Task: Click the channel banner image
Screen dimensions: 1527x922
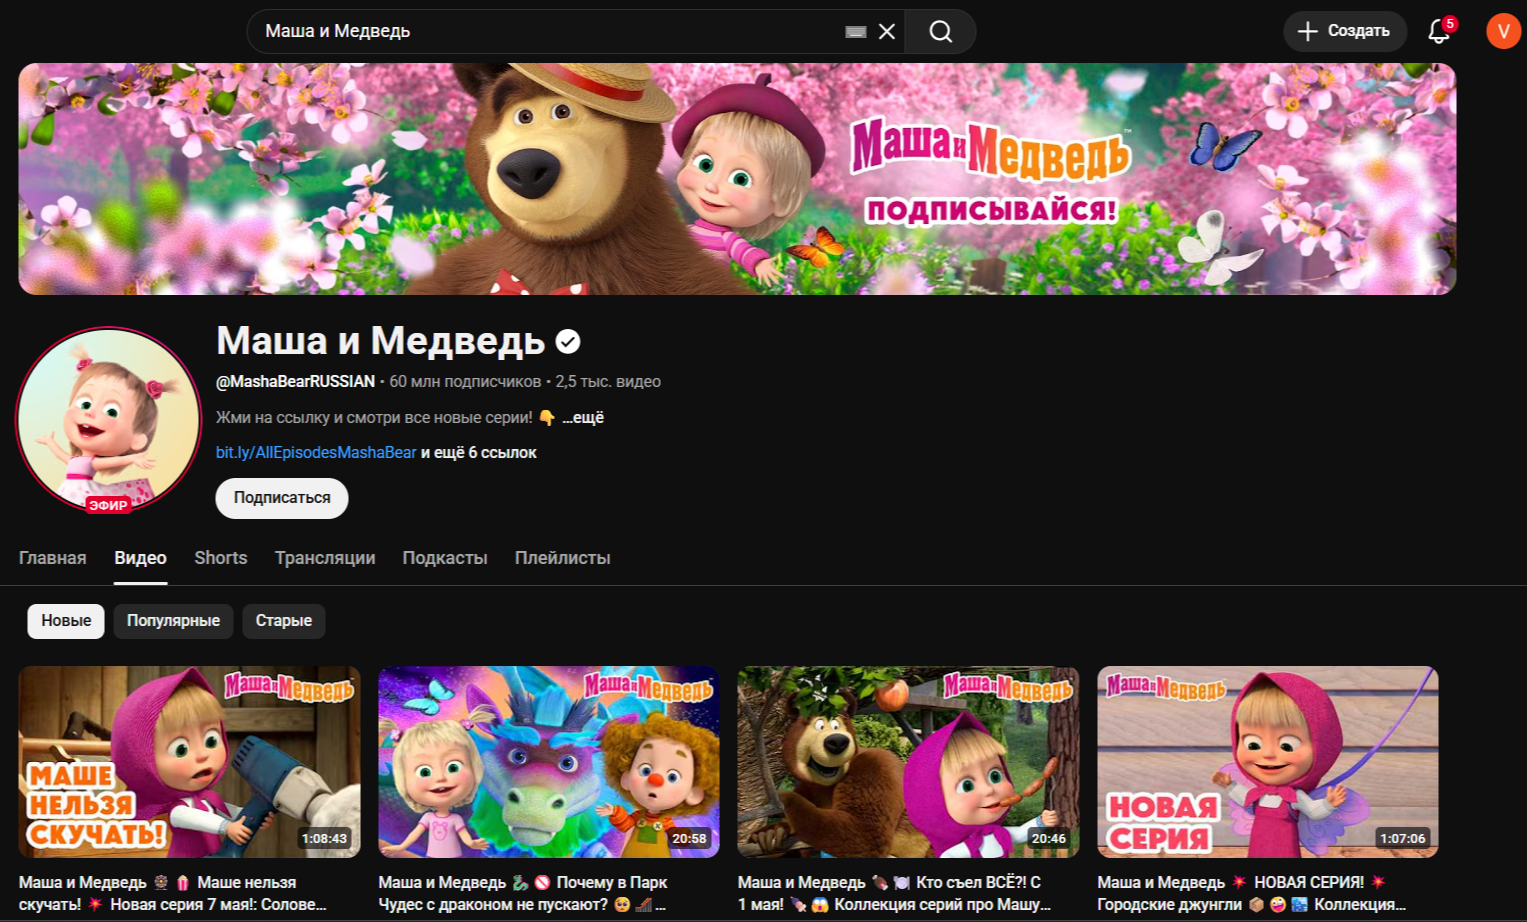Action: (x=737, y=179)
